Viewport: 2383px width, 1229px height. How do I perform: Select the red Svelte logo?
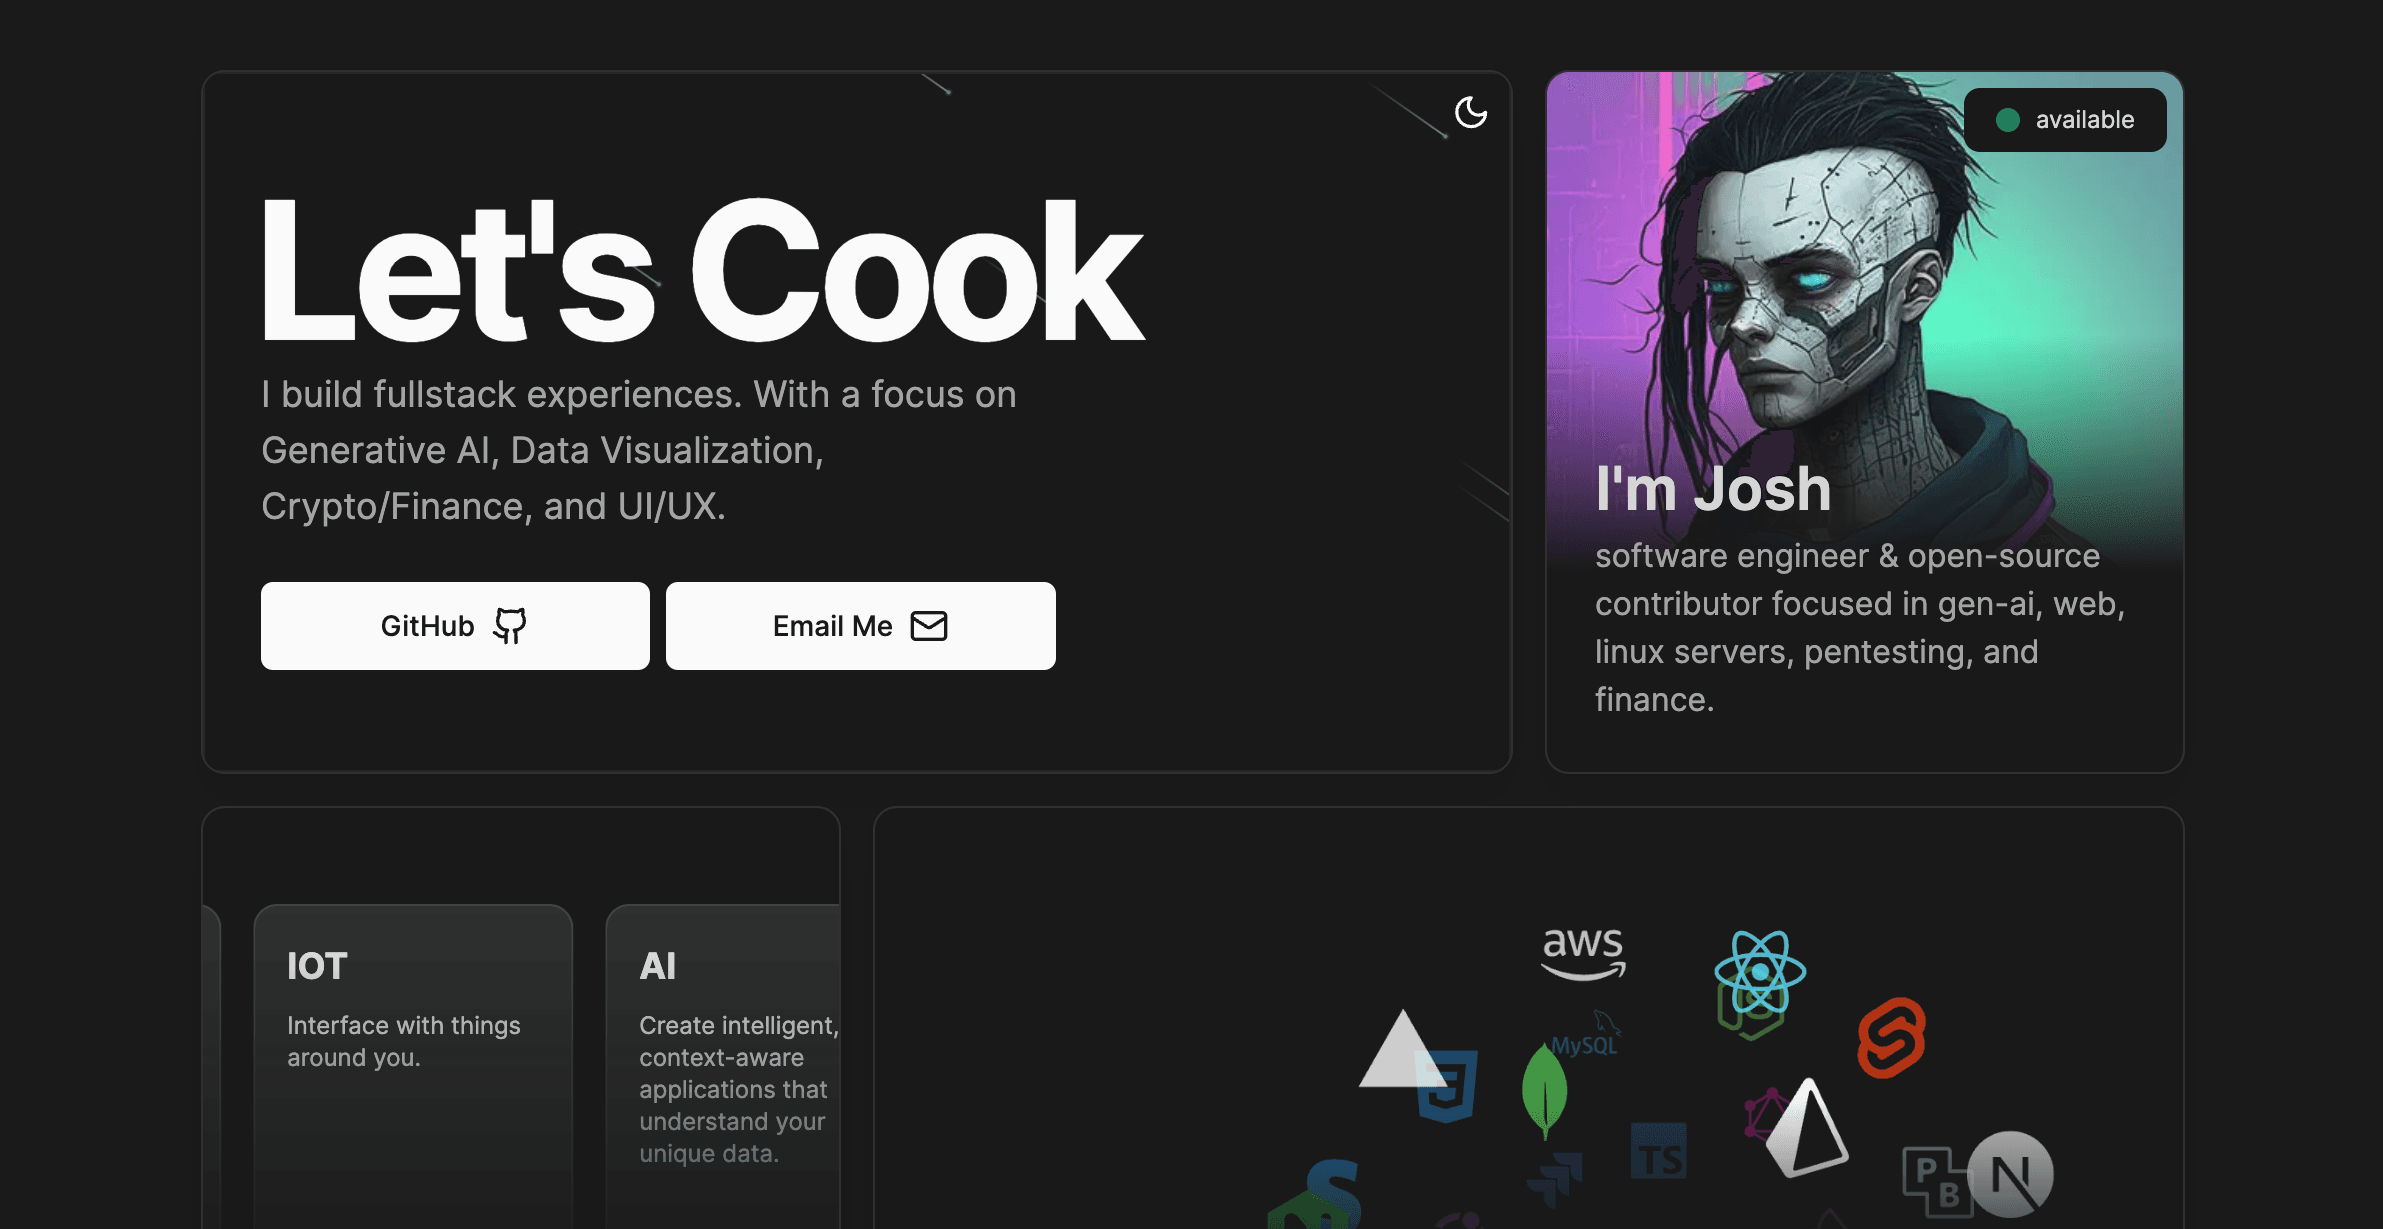pos(1891,1038)
